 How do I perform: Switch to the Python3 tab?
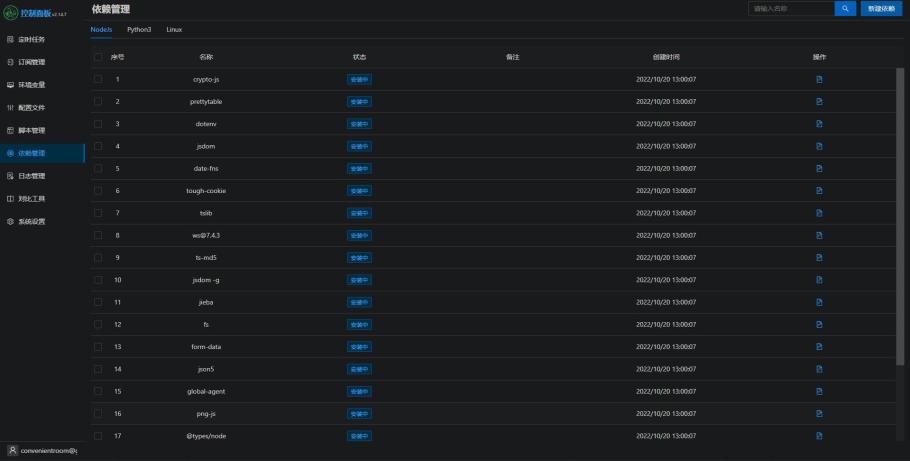click(x=139, y=30)
